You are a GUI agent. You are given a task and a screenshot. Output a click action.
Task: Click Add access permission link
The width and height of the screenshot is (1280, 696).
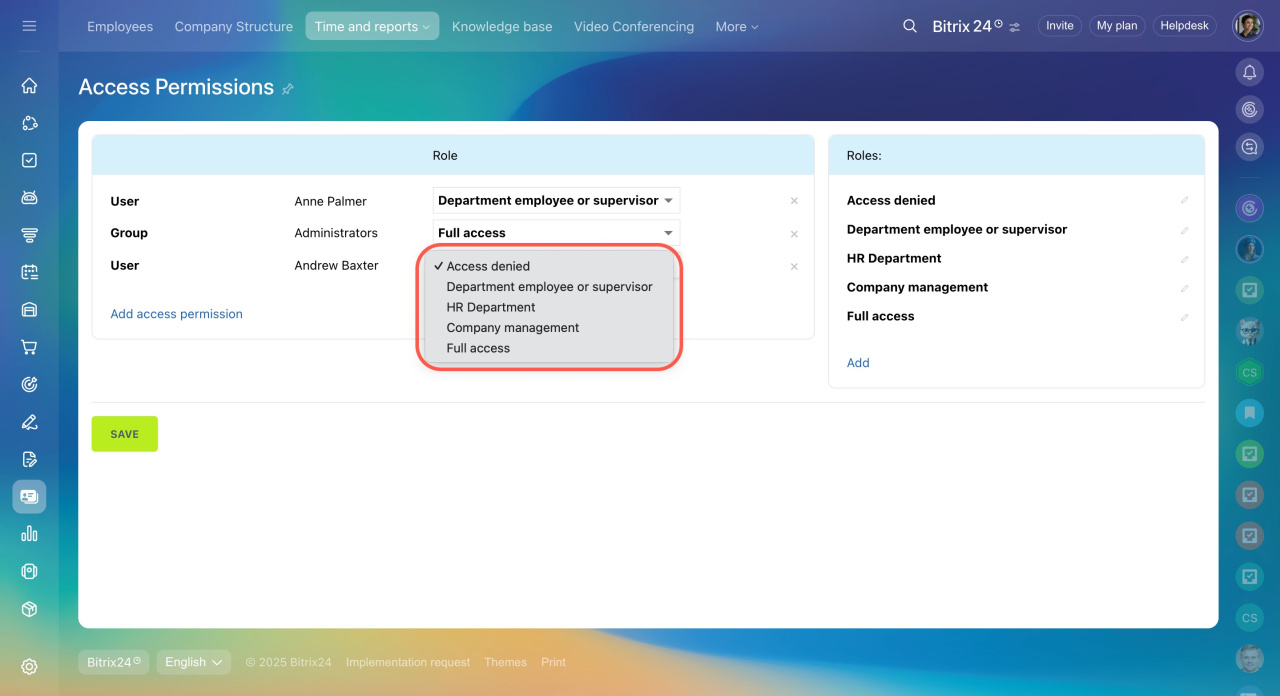coord(176,314)
